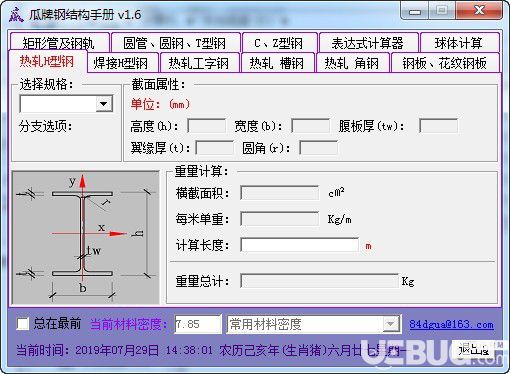The width and height of the screenshot is (510, 374).
Task: Click the 单位: (mm) label
Action: pyautogui.click(x=161, y=105)
